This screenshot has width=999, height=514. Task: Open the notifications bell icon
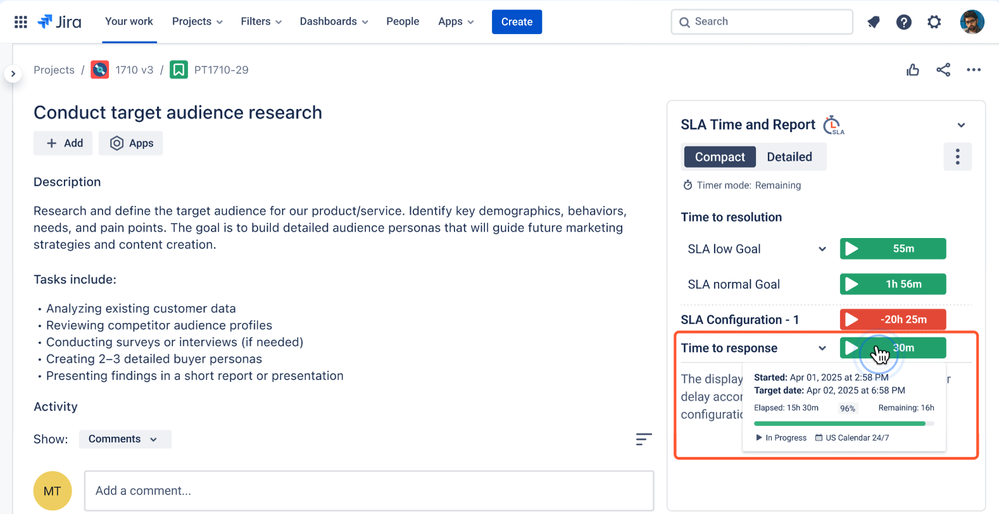tap(873, 22)
